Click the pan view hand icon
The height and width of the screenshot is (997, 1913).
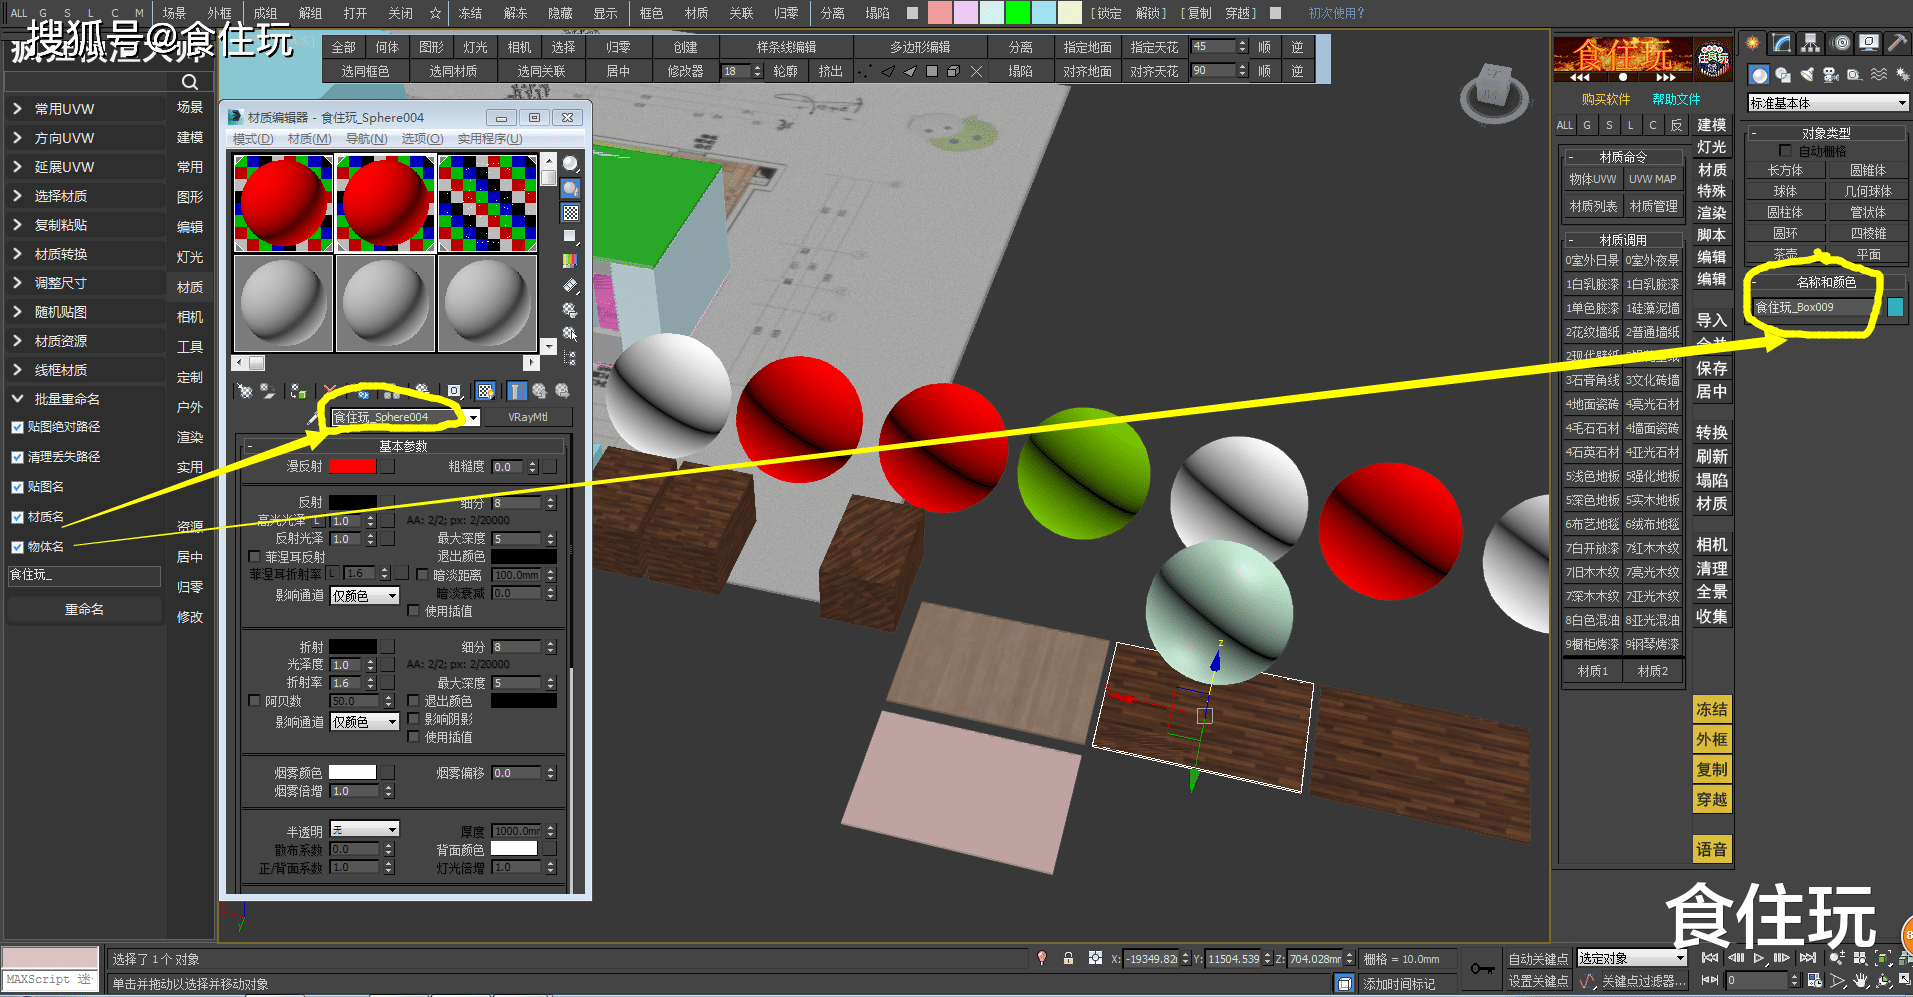click(1861, 982)
